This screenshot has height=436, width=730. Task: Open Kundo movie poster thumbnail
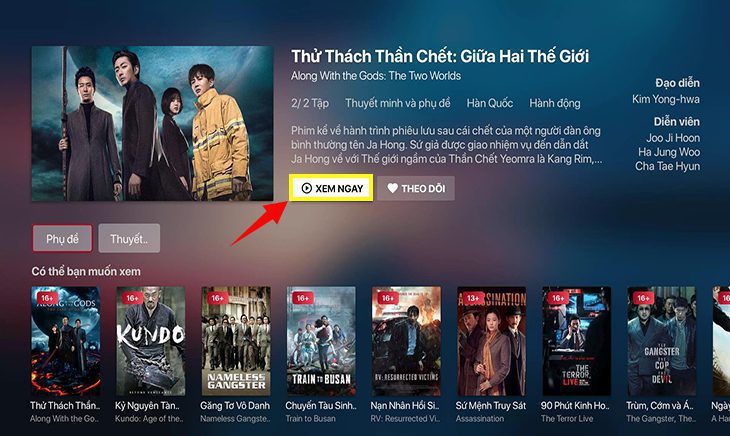click(150, 341)
